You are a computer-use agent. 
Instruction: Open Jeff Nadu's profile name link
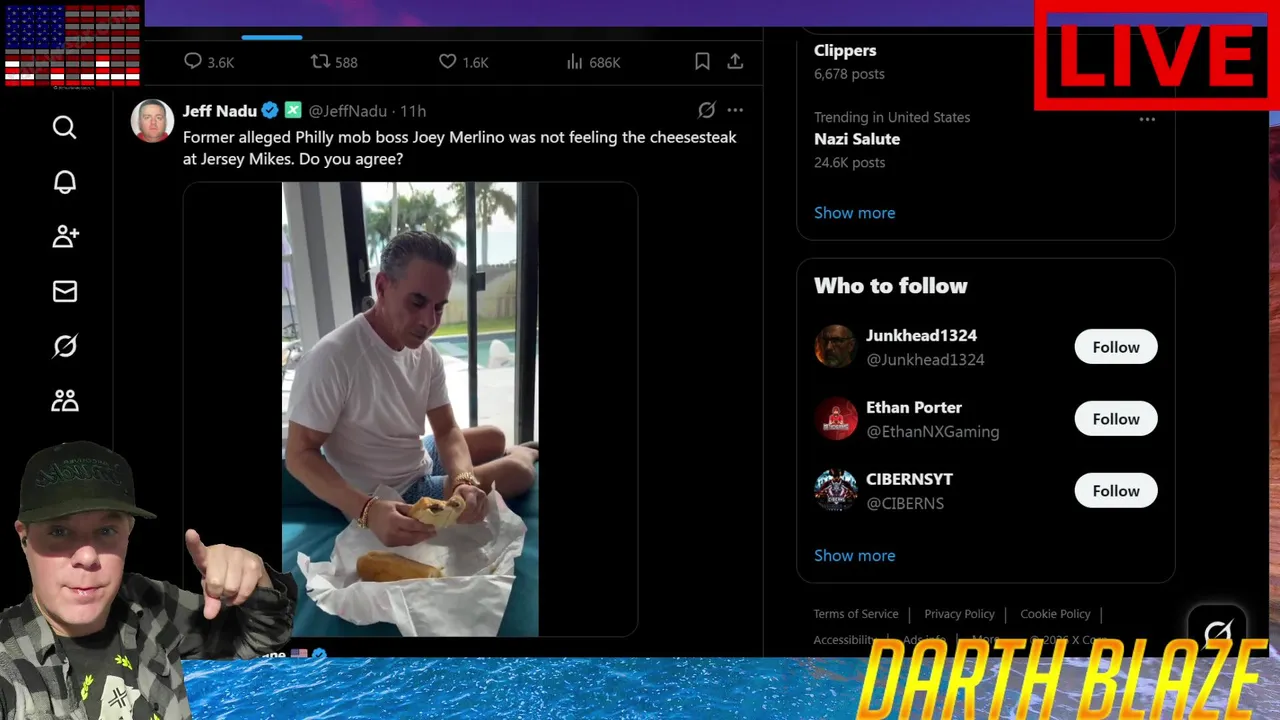pyautogui.click(x=220, y=111)
